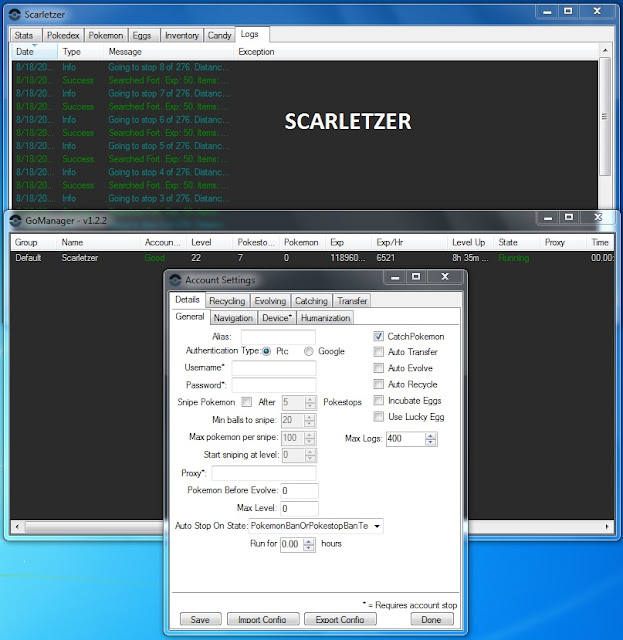Image resolution: width=623 pixels, height=640 pixels.
Task: Enable the Incubate Eggs checkbox
Action: (378, 400)
